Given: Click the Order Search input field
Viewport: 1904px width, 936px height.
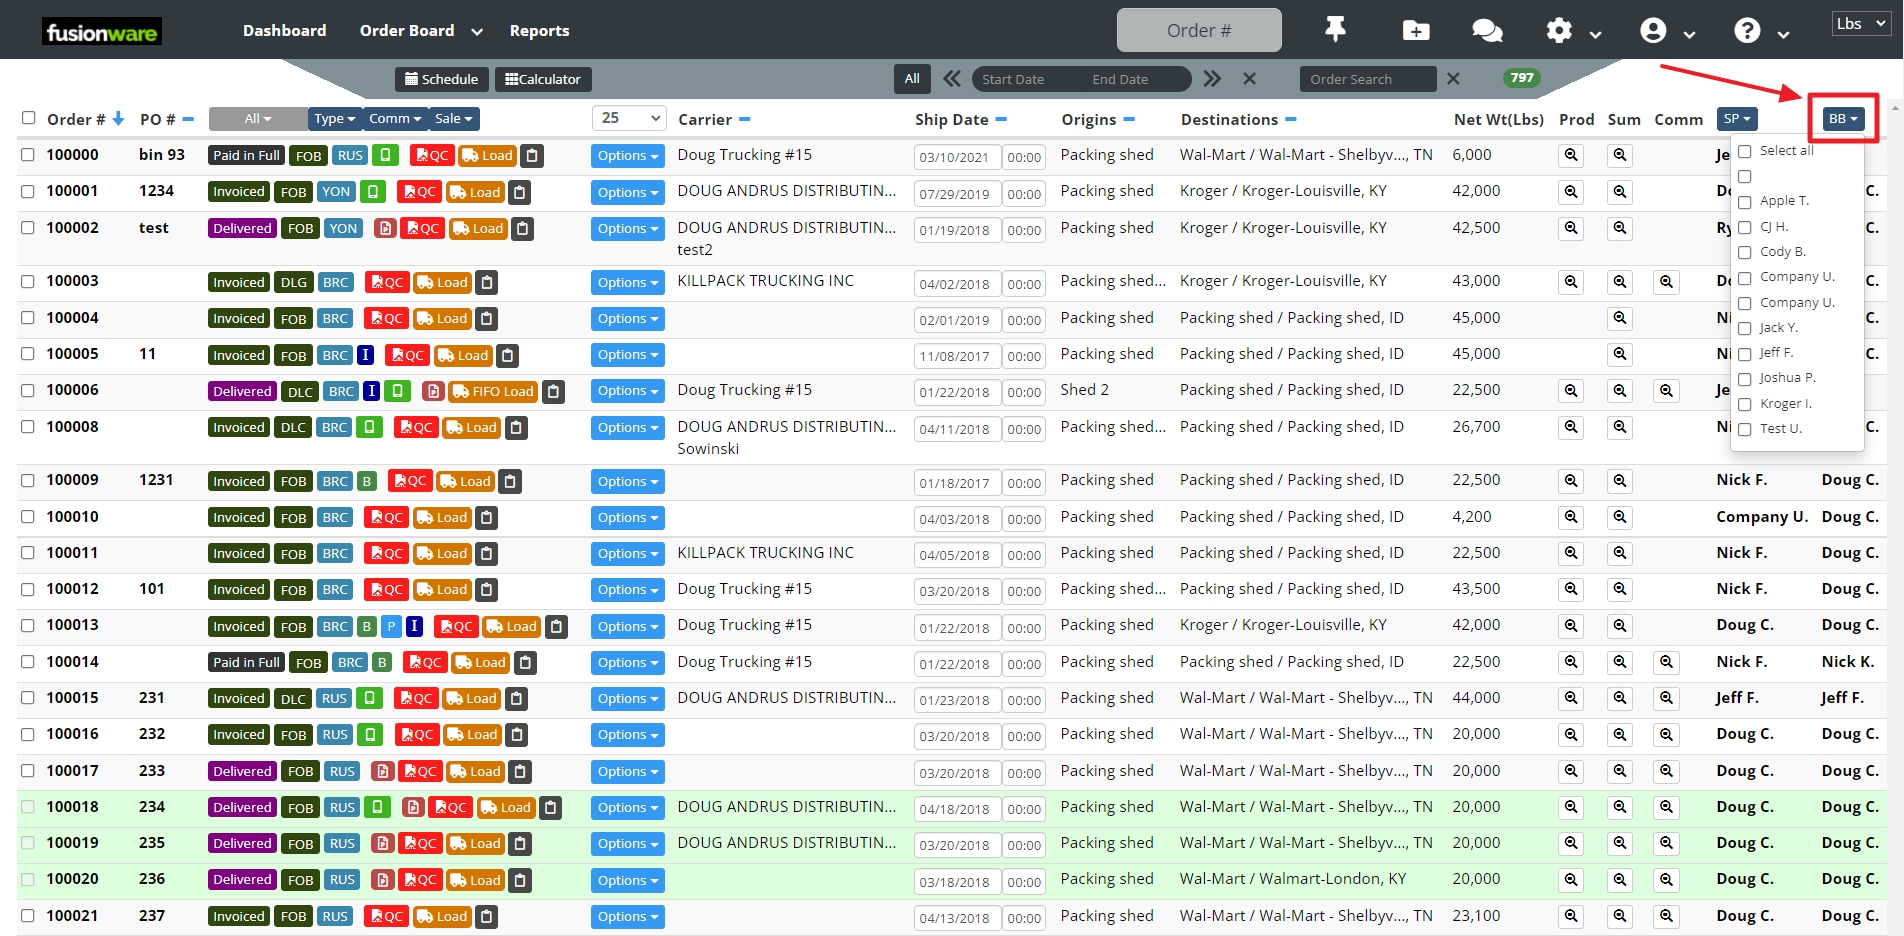Looking at the screenshot, I should [x=1367, y=79].
